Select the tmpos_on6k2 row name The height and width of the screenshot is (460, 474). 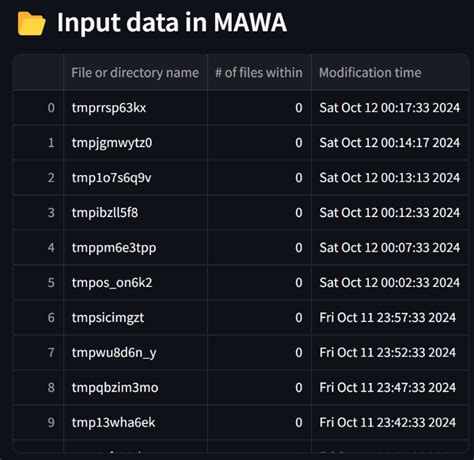pyautogui.click(x=135, y=283)
